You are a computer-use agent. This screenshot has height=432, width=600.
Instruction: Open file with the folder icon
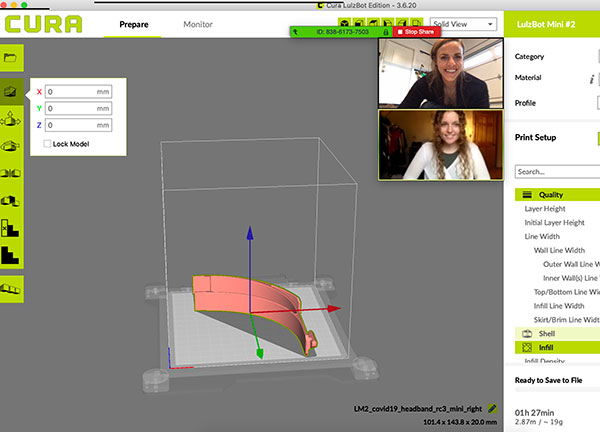point(10,58)
